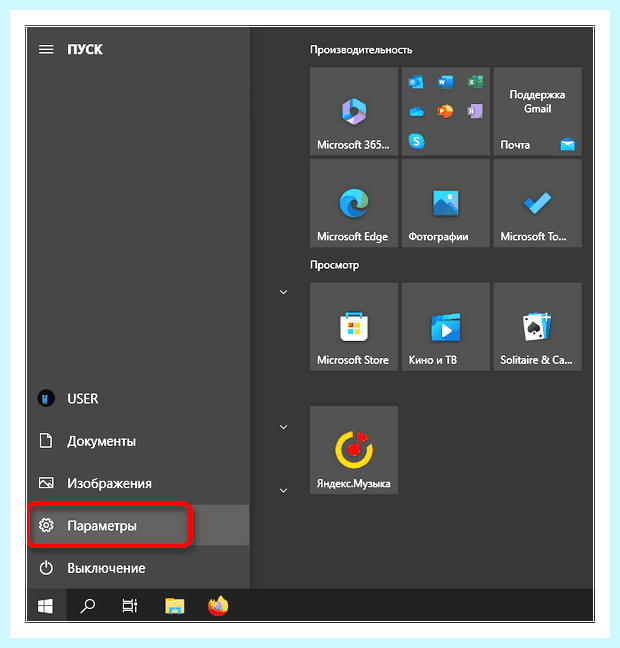Open the Фотографии tile
Image resolution: width=620 pixels, height=648 pixels.
tap(446, 203)
